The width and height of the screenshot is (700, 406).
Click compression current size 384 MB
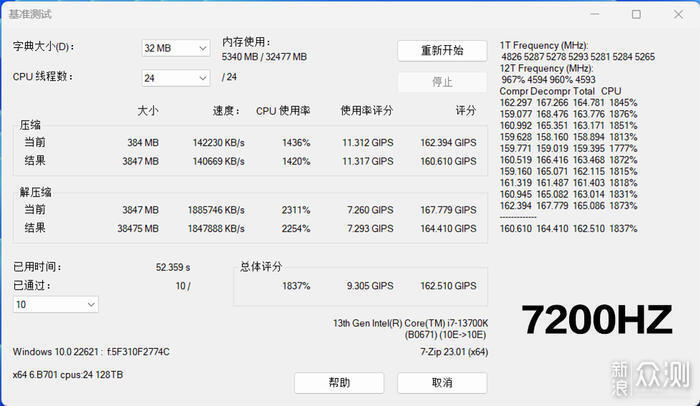pos(143,143)
